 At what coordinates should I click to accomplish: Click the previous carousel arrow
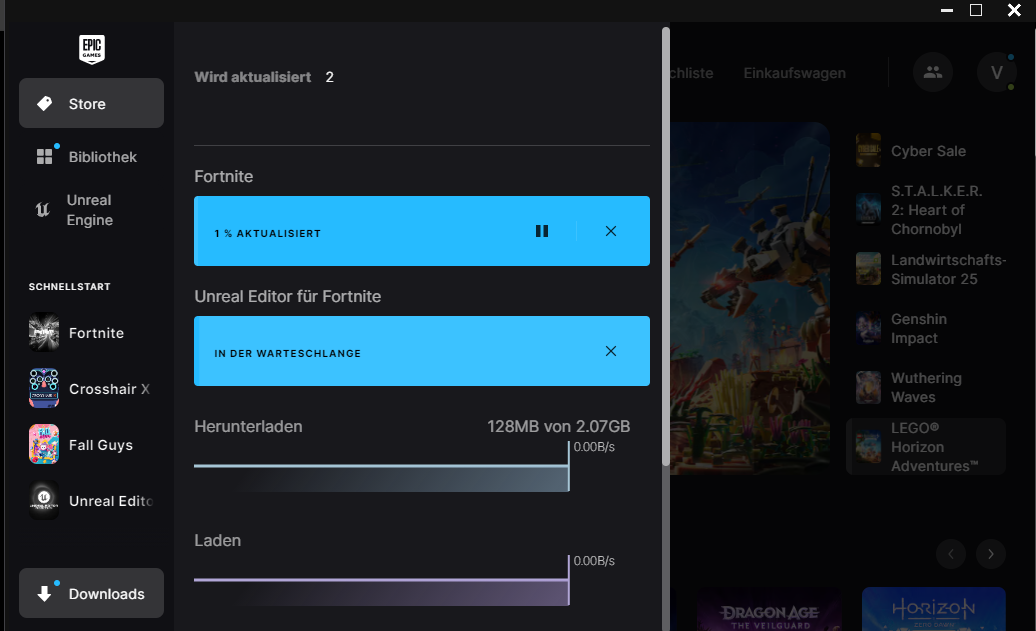(951, 554)
